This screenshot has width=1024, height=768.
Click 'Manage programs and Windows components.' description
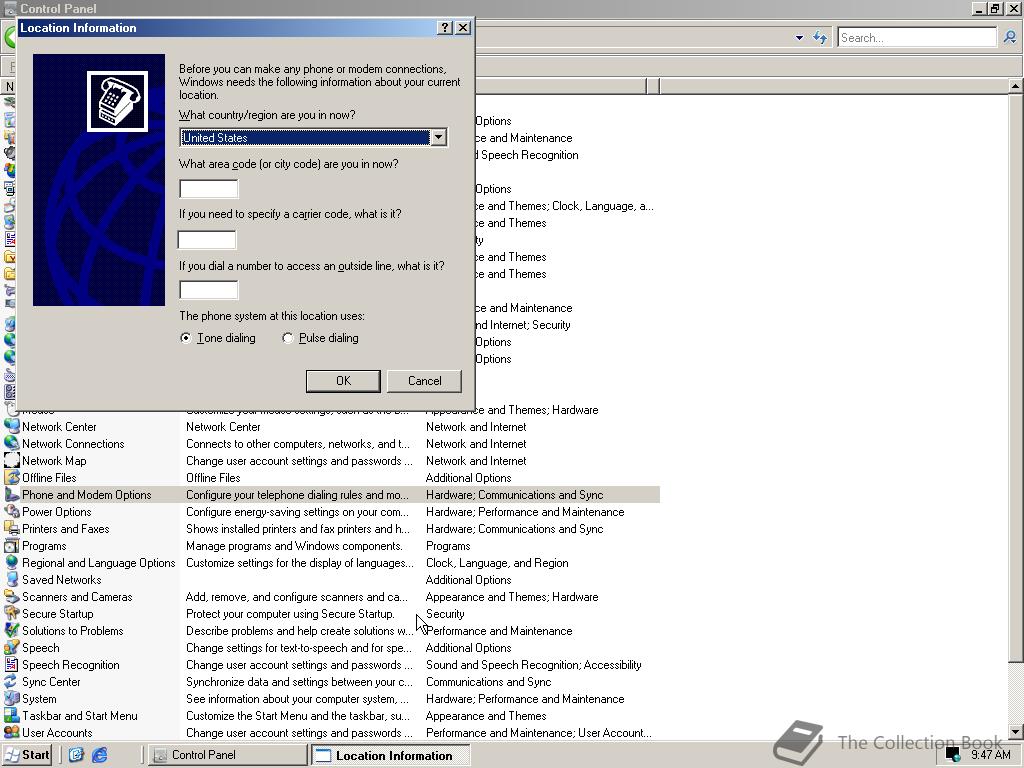click(x=295, y=545)
